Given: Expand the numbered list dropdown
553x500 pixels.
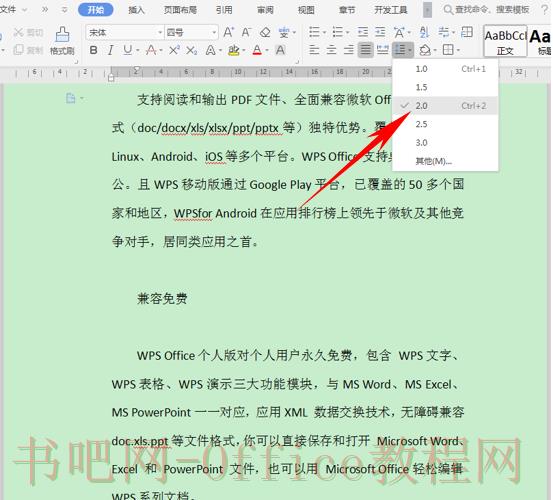Looking at the screenshot, I should point(348,33).
